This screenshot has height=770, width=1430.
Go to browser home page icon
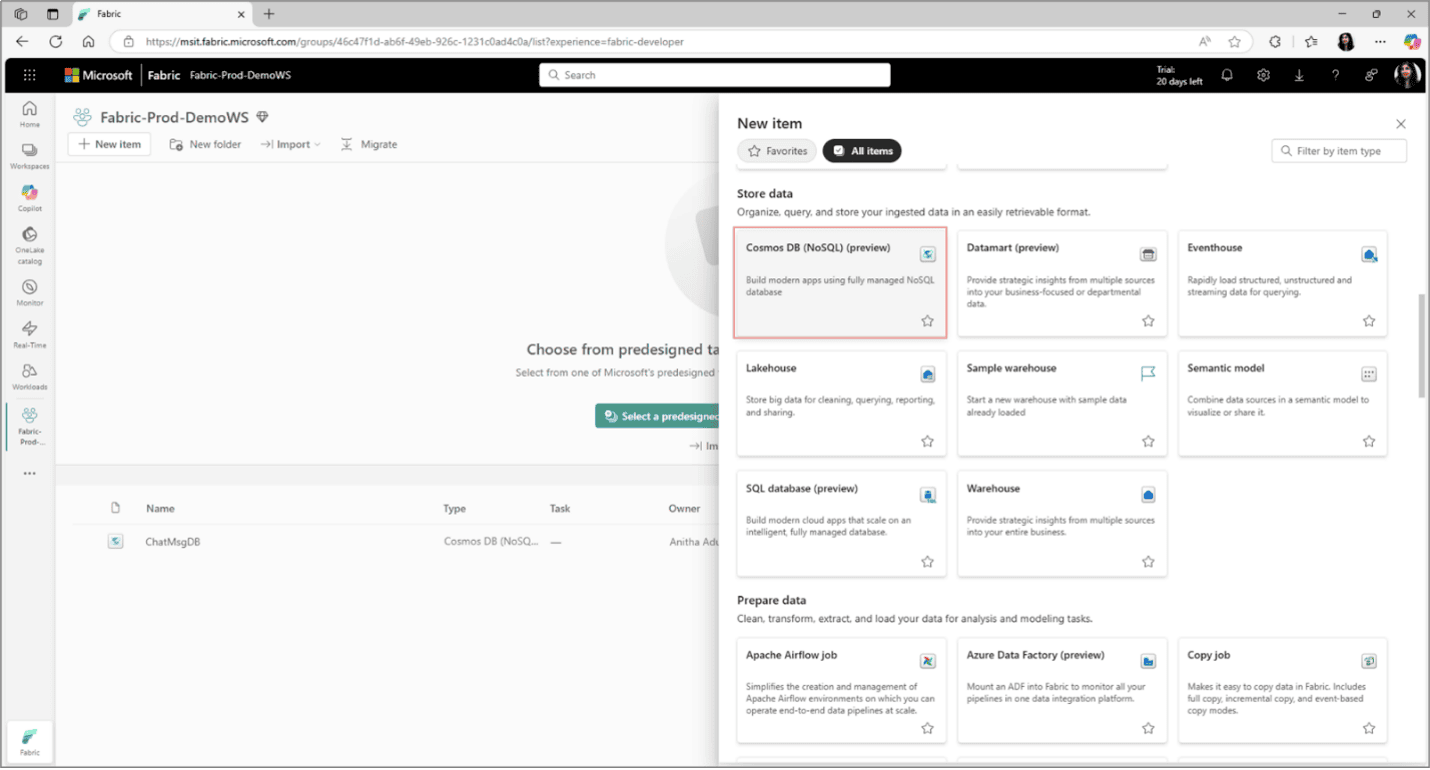click(x=89, y=42)
